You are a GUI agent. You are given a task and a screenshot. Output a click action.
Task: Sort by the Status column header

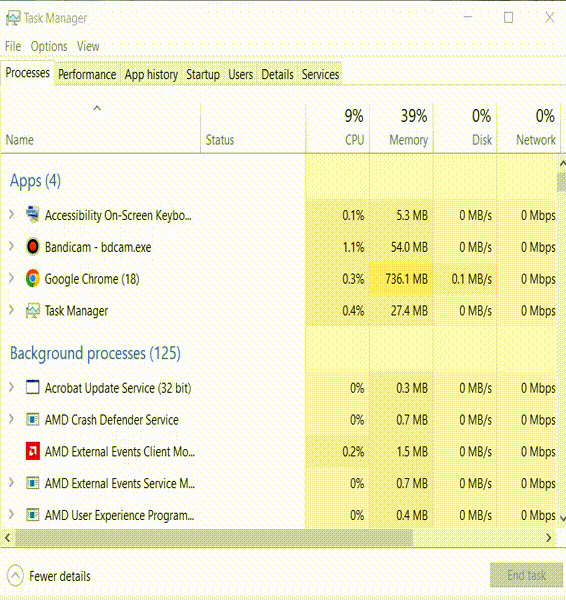coord(253,128)
